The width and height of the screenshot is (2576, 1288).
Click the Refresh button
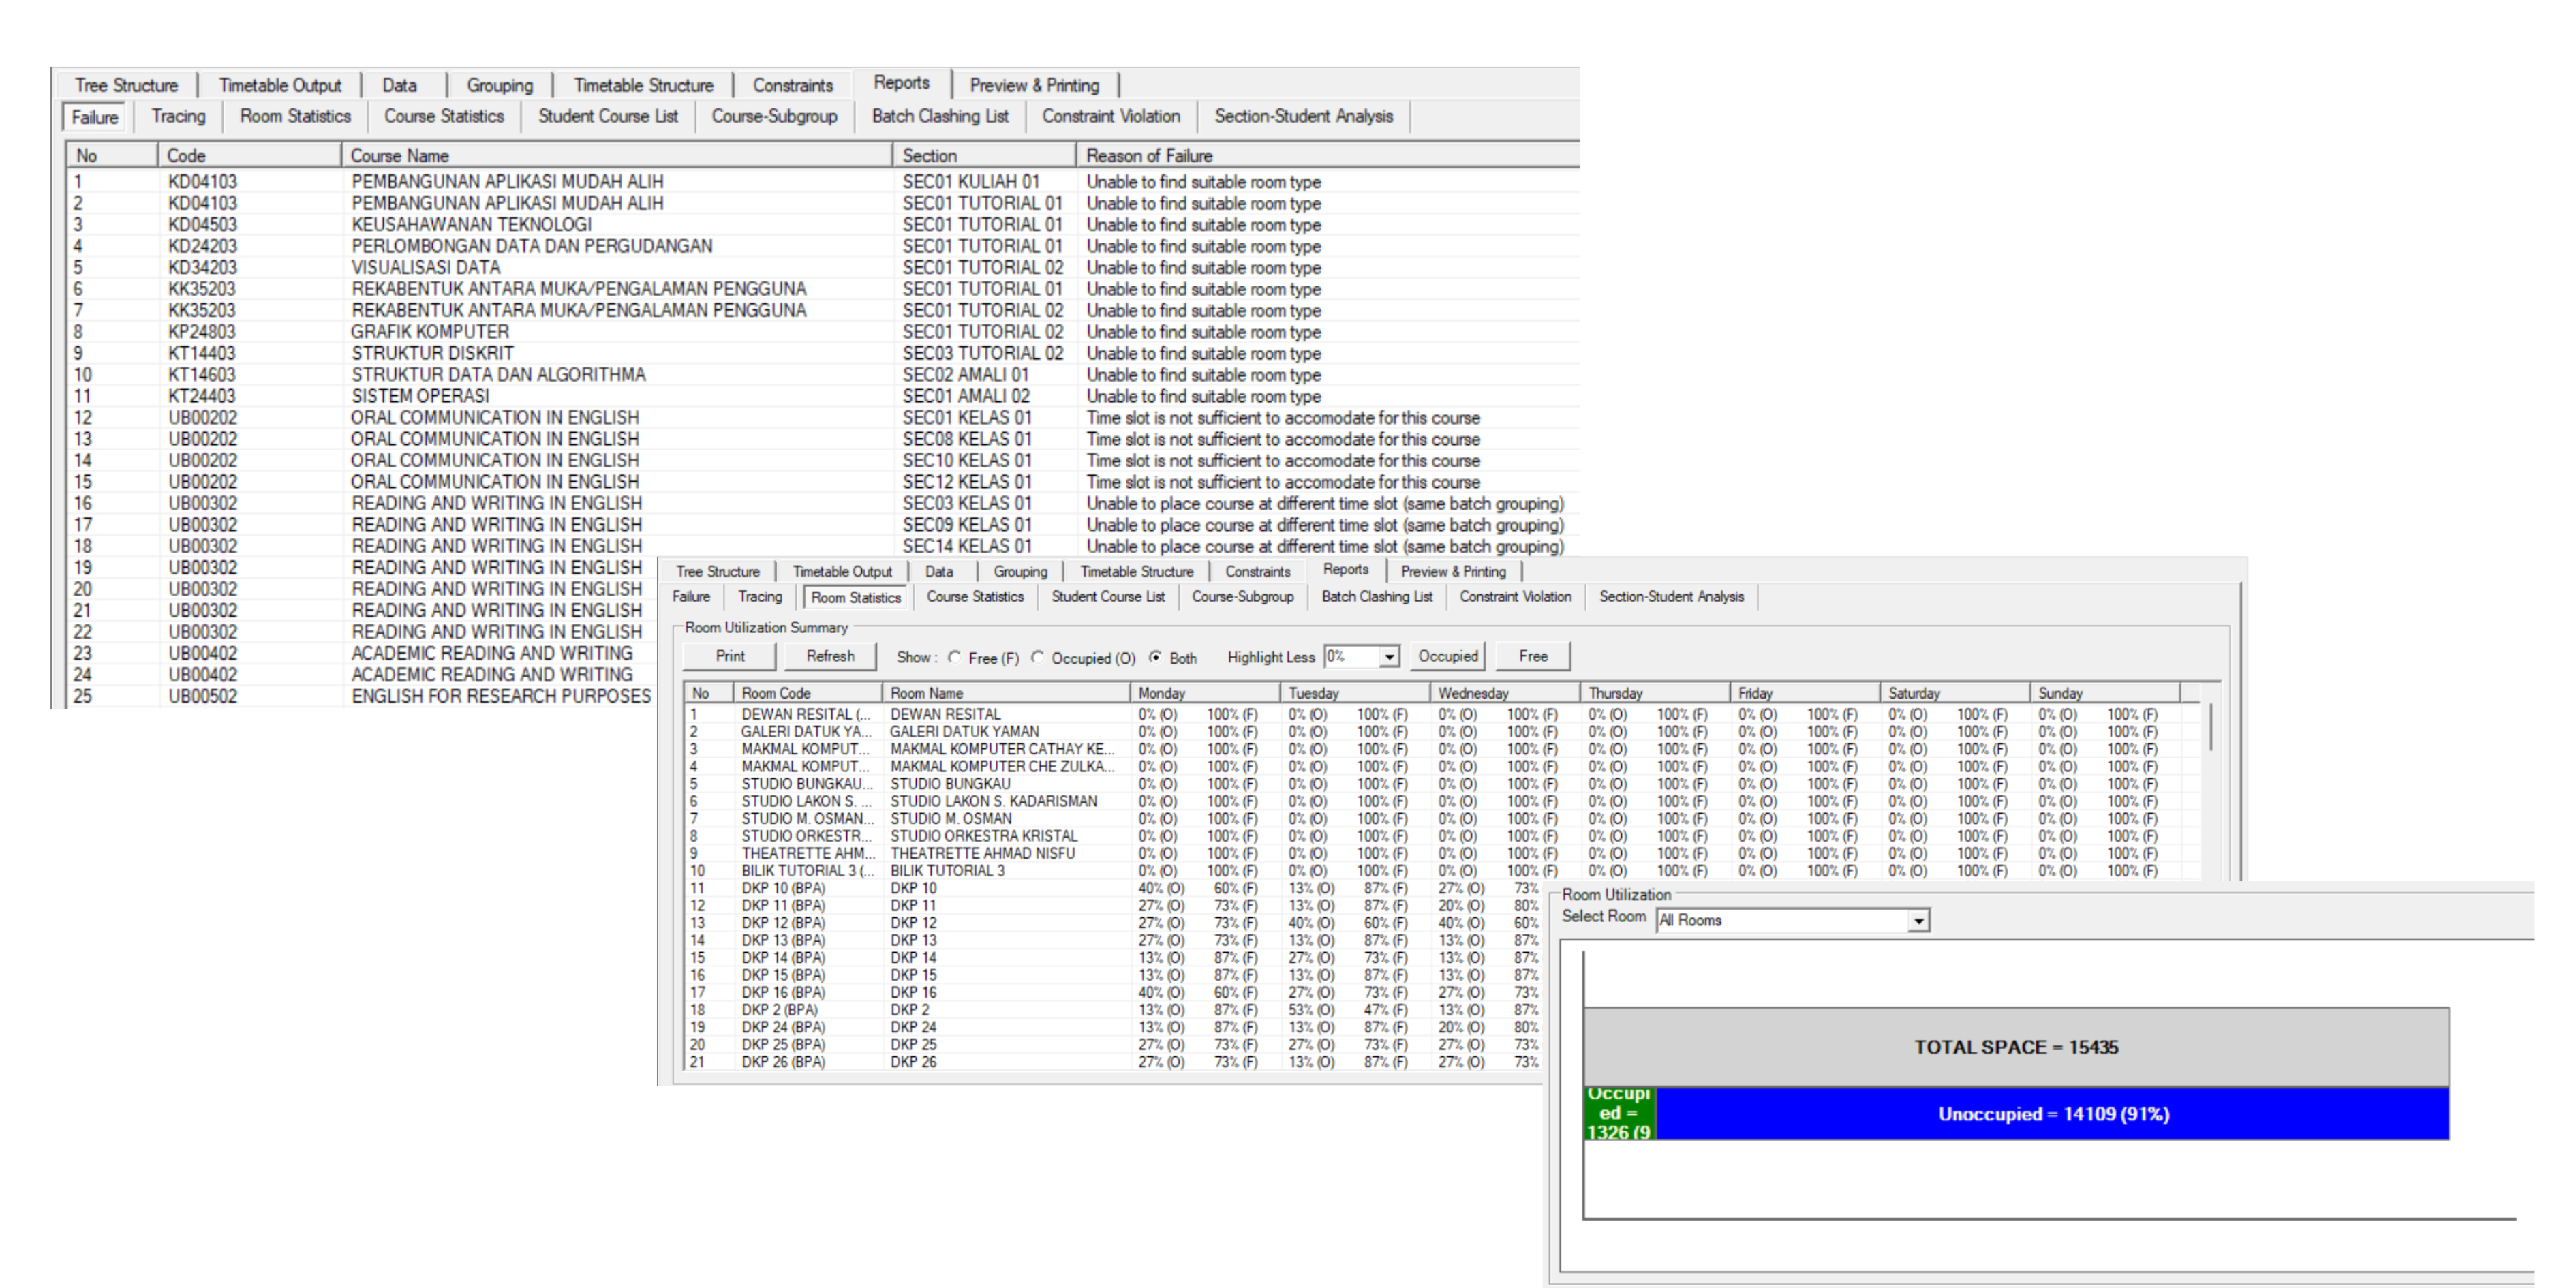tap(830, 656)
